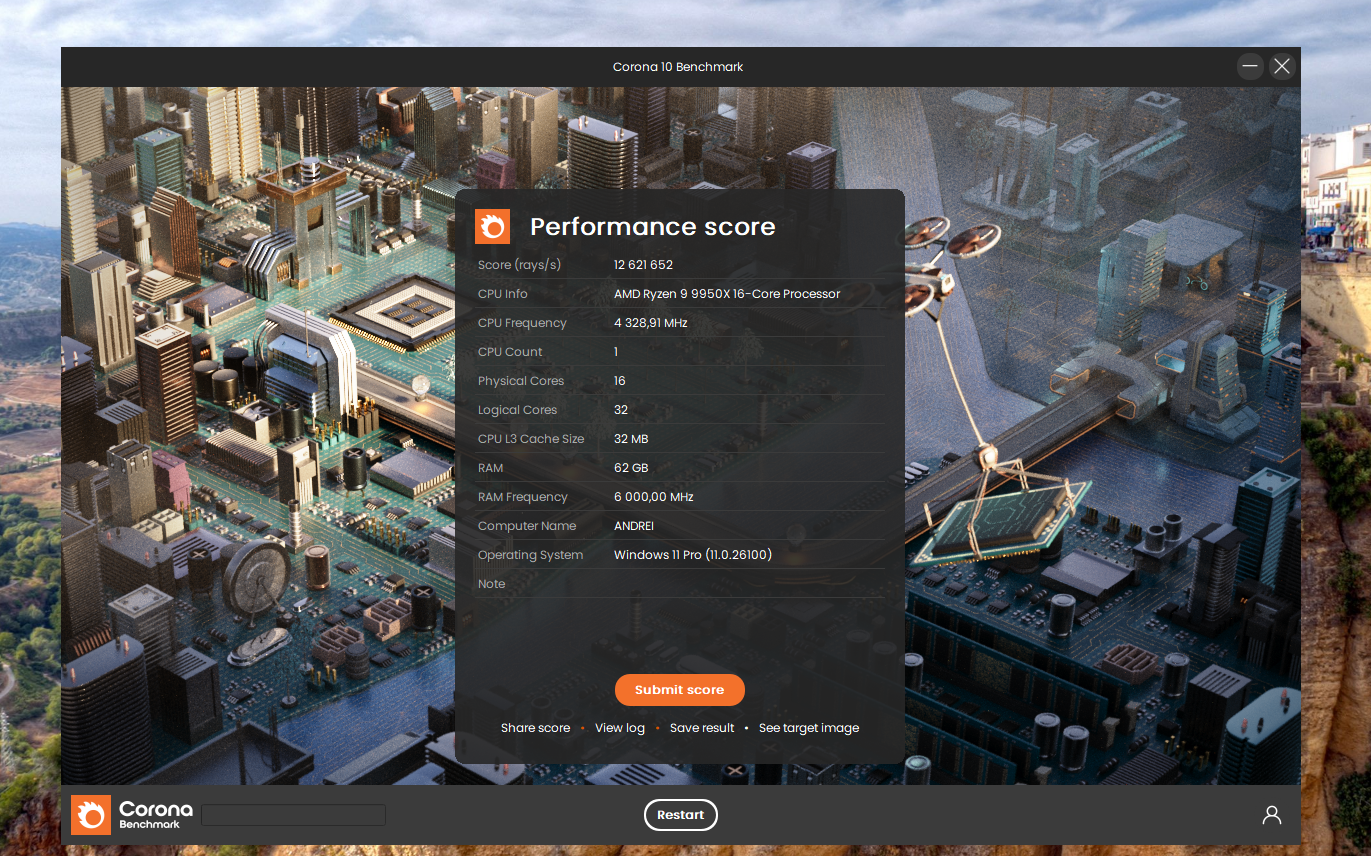This screenshot has height=856, width=1371.
Task: Select the 32 MB cache value
Action: click(x=631, y=439)
